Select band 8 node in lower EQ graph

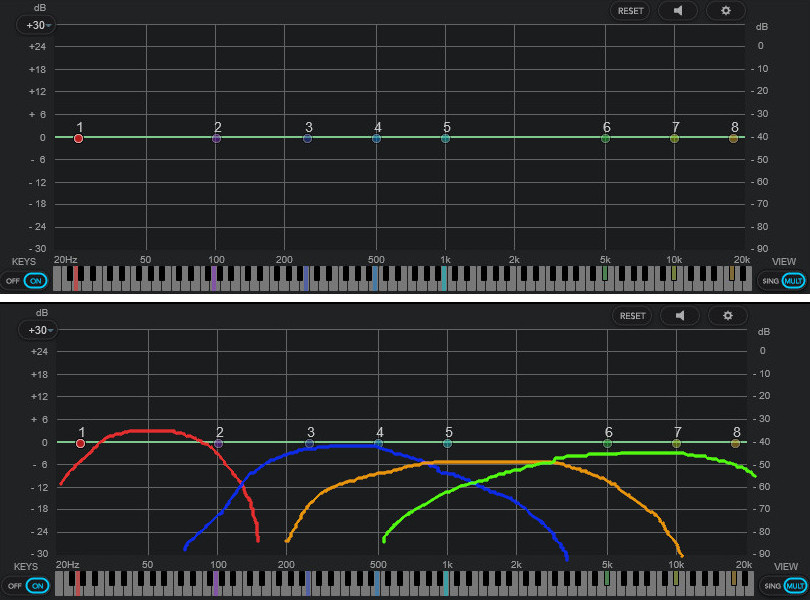tap(736, 443)
